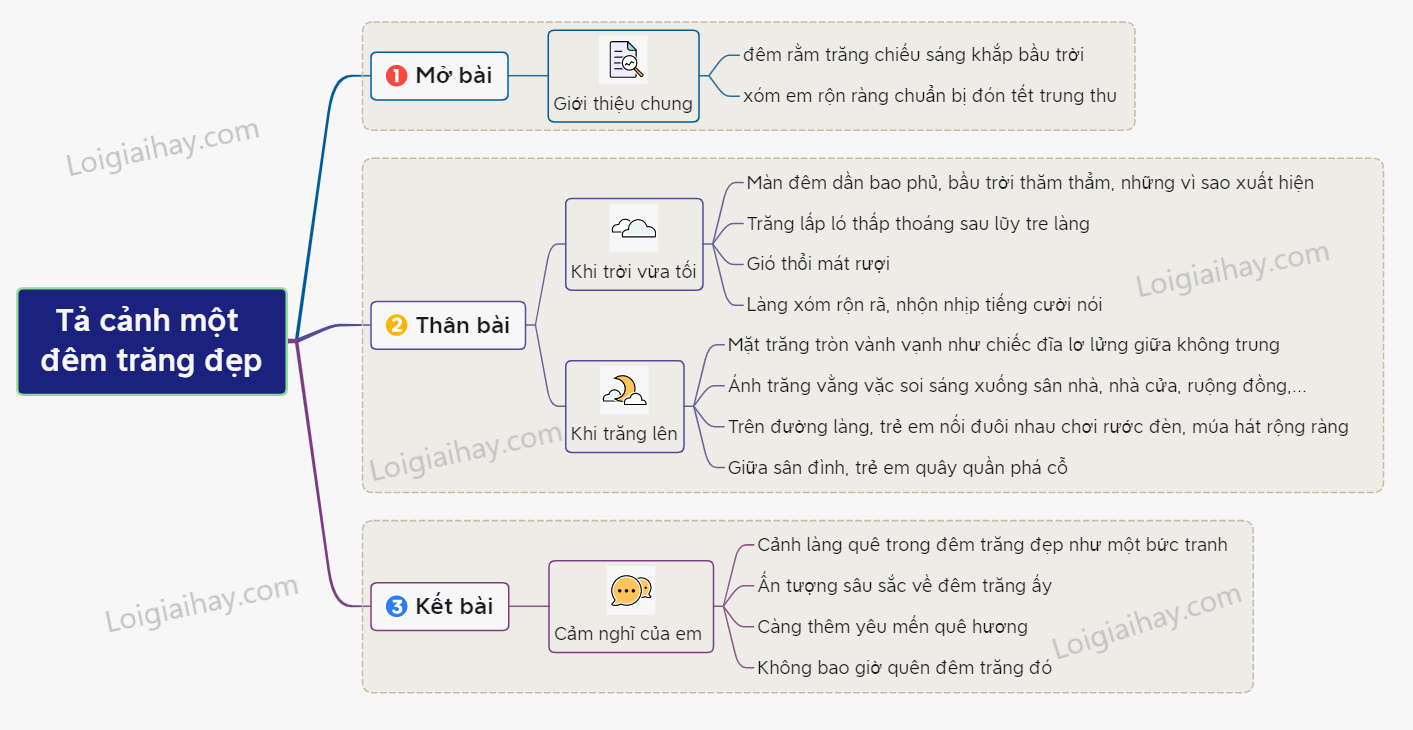Click the Cảm nghĩ của em label
The width and height of the screenshot is (1413, 730).
click(630, 634)
